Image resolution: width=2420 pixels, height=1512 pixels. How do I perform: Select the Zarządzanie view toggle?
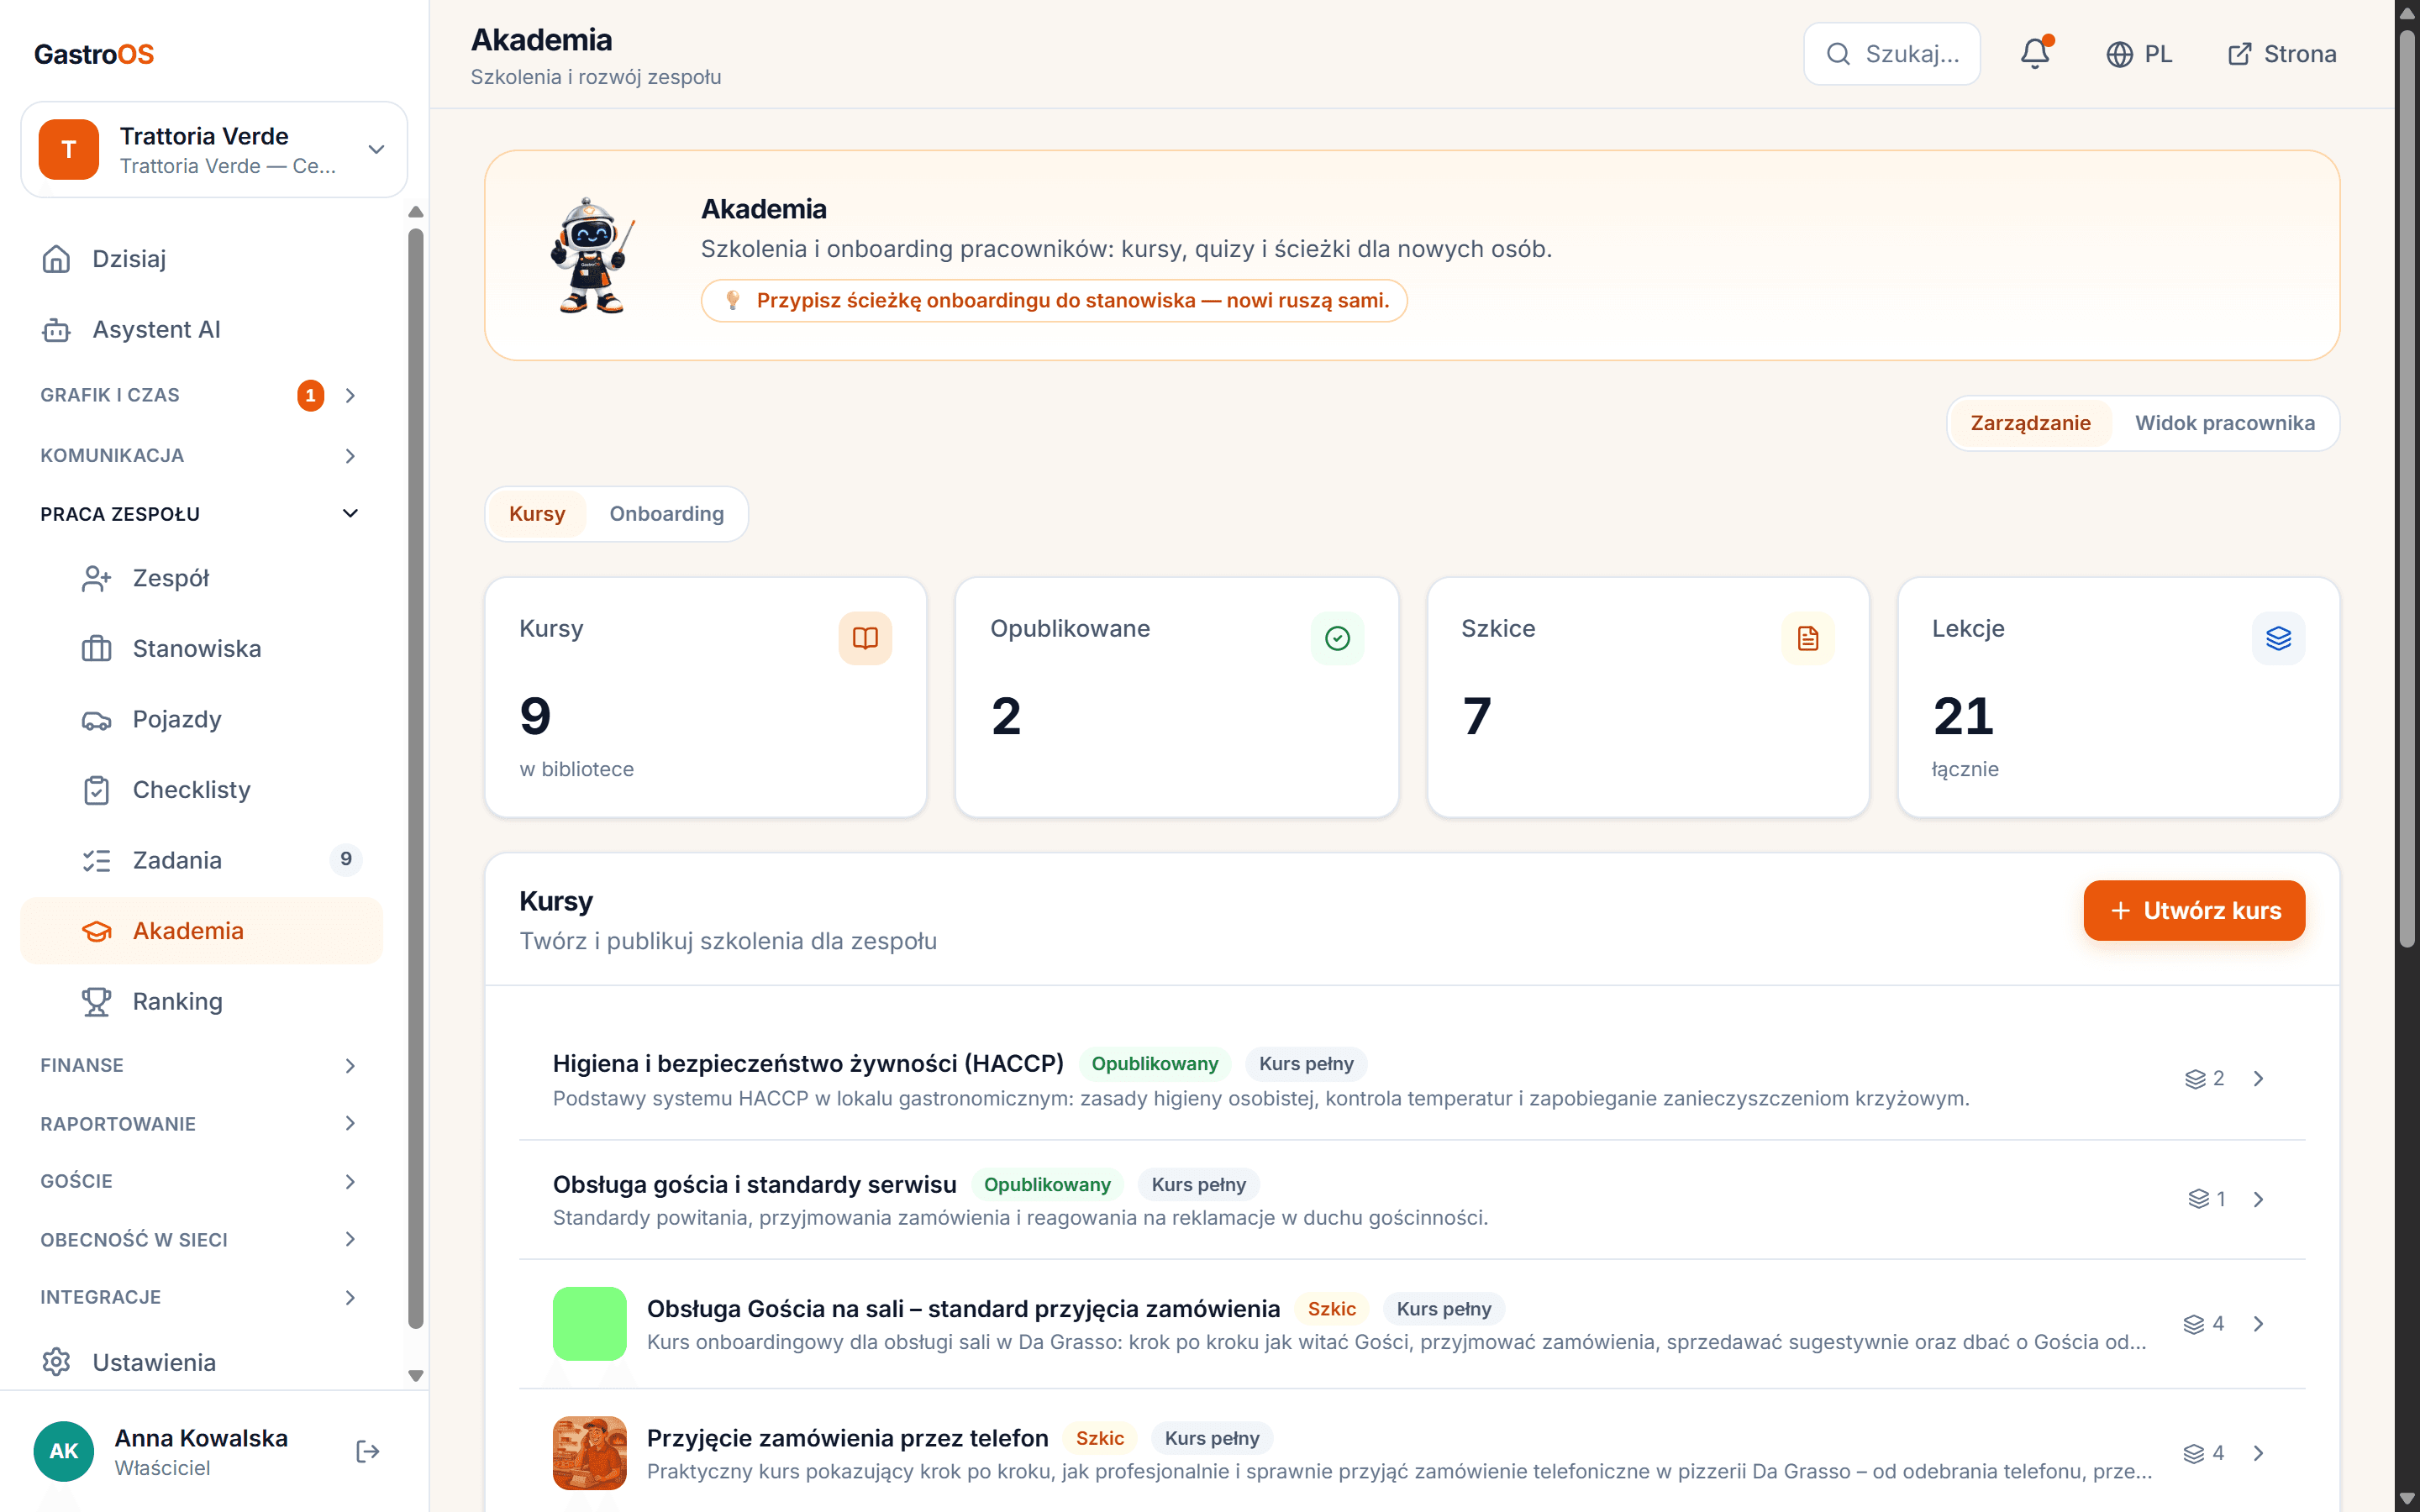coord(2030,423)
